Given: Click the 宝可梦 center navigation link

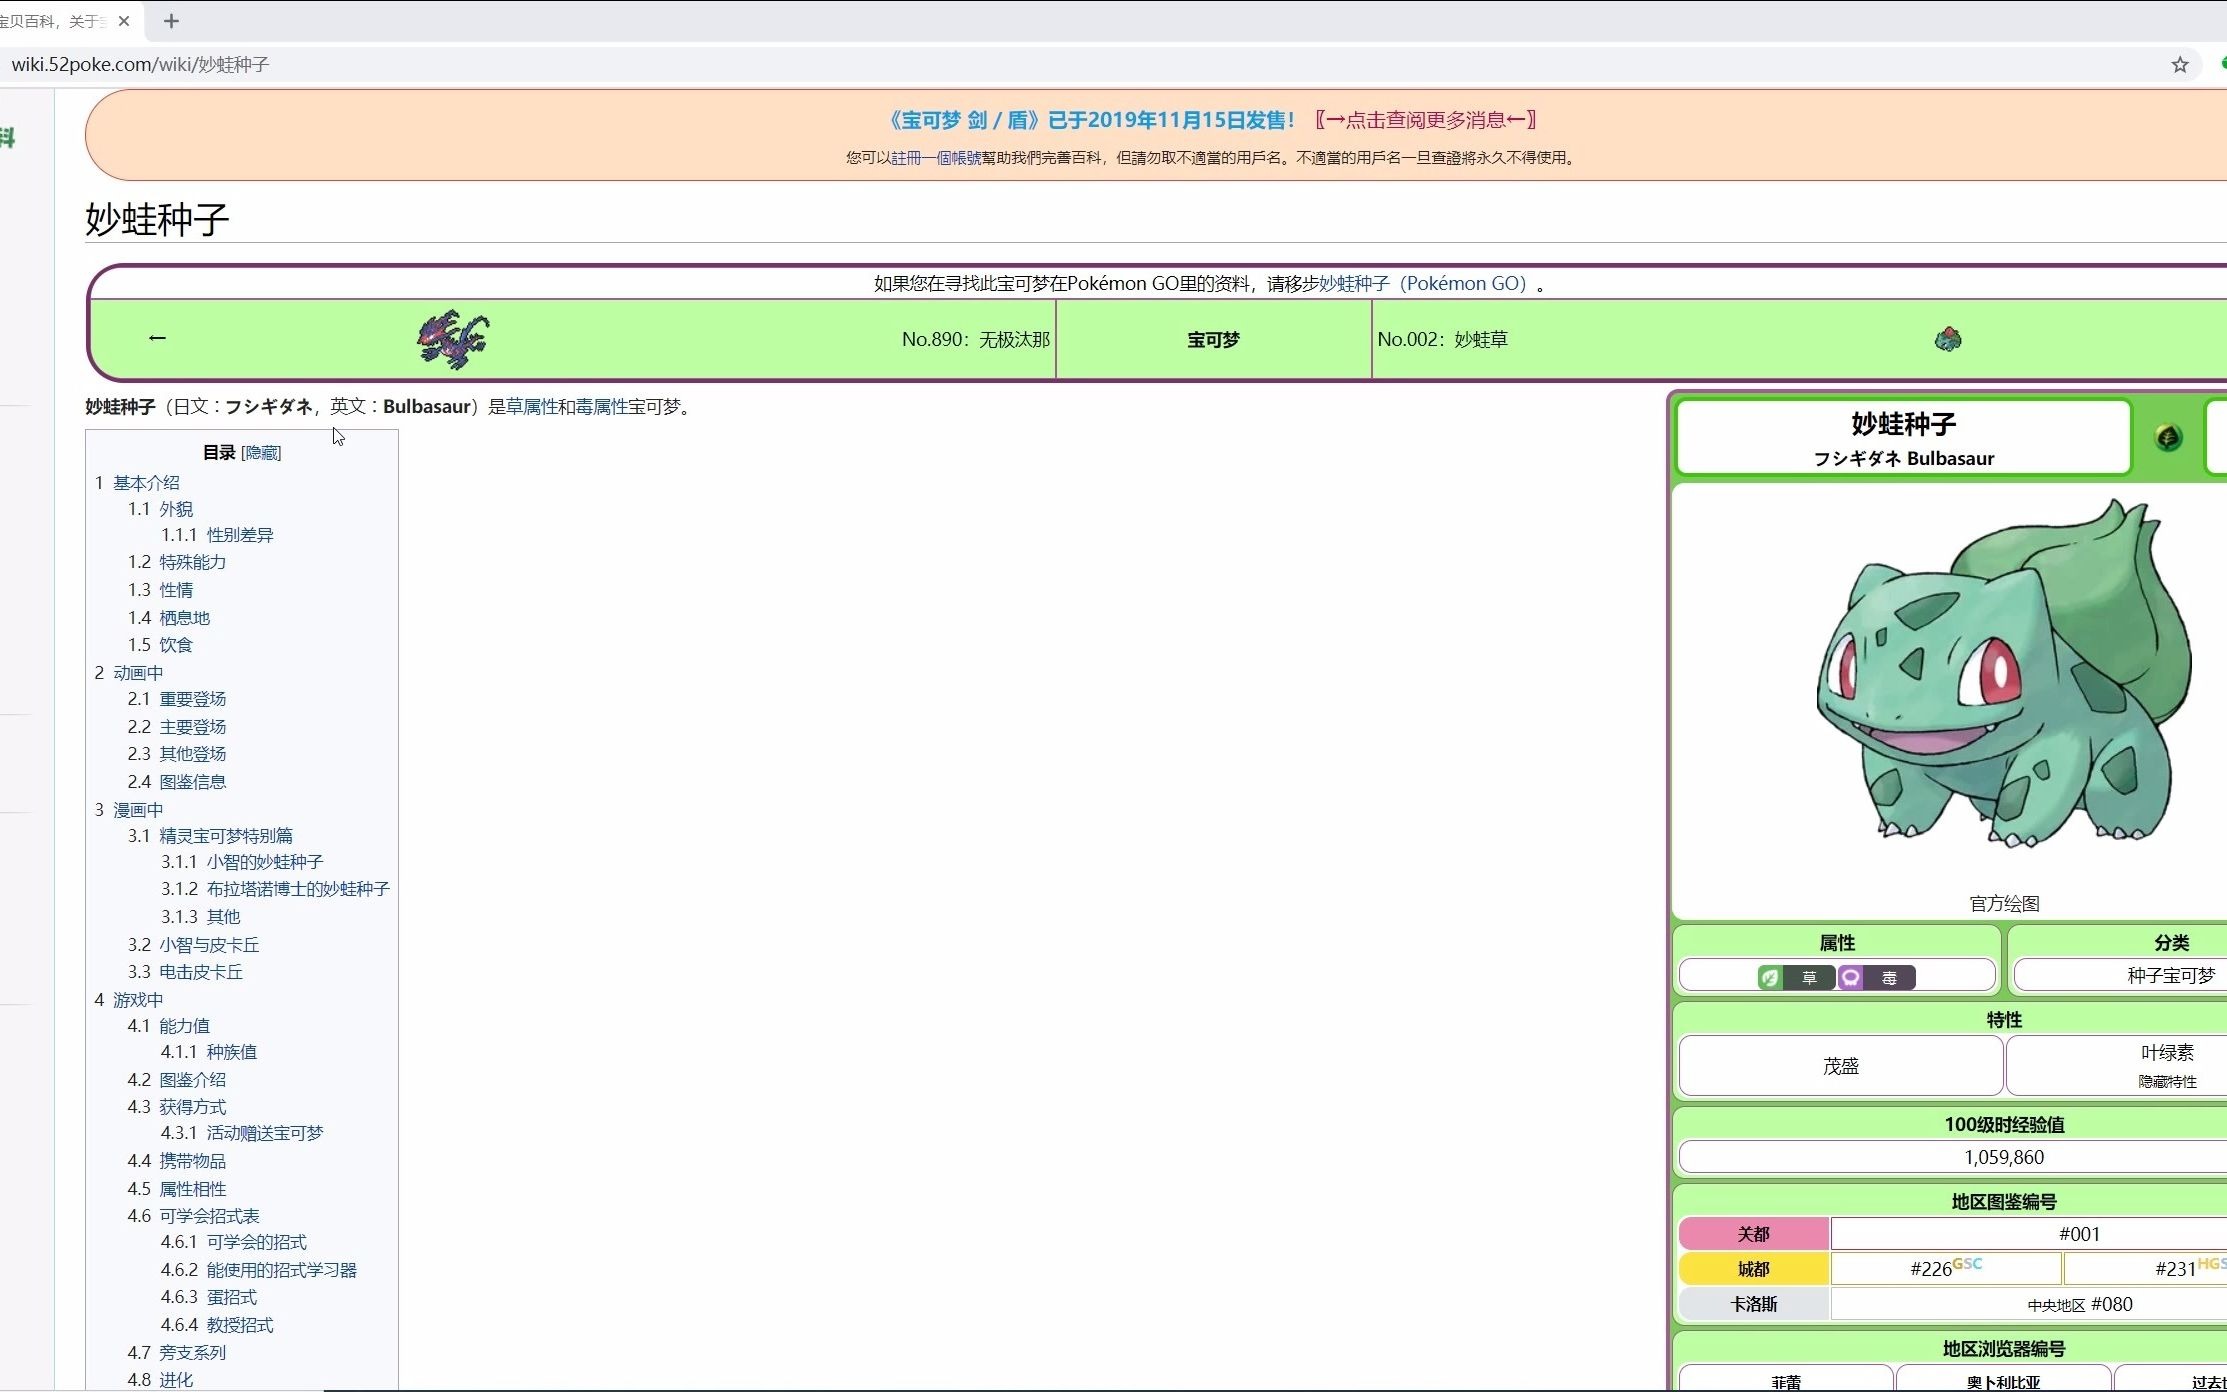Looking at the screenshot, I should pos(1213,340).
